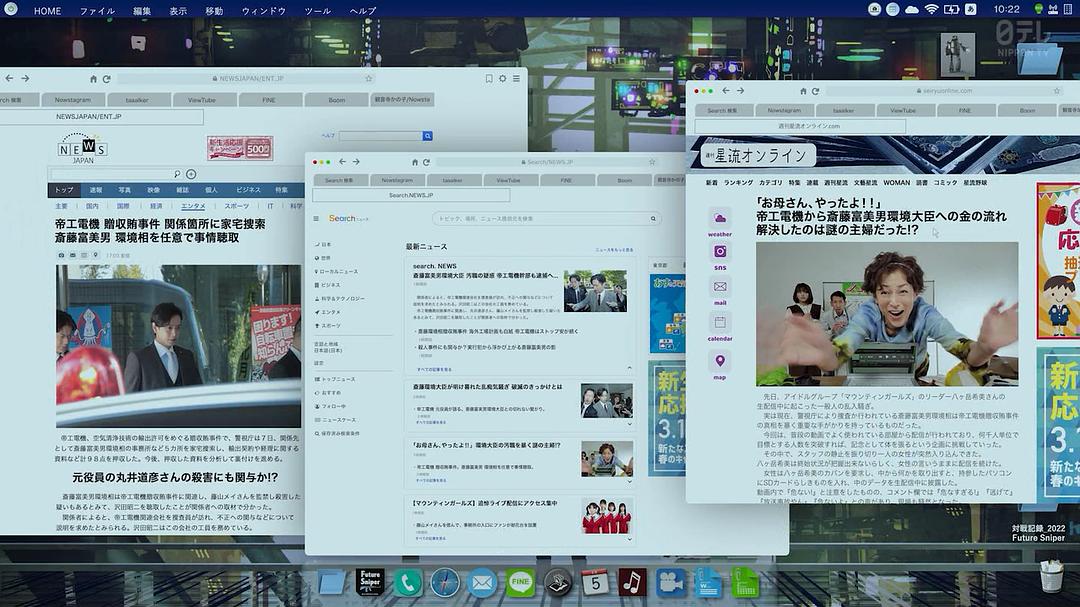Reload the Search NEWS window page
Viewport: 1080px width, 607px height.
(426, 162)
